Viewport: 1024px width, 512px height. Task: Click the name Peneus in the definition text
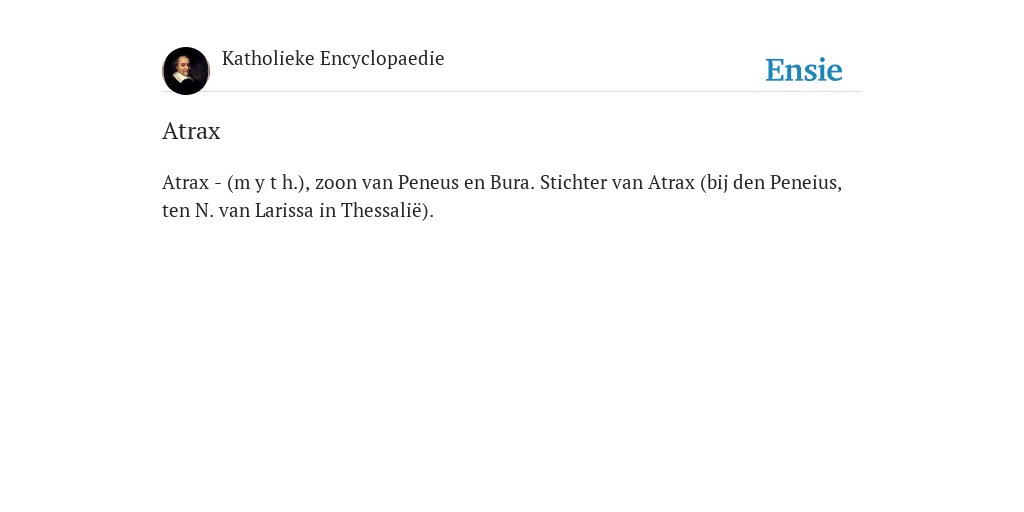pyautogui.click(x=428, y=183)
